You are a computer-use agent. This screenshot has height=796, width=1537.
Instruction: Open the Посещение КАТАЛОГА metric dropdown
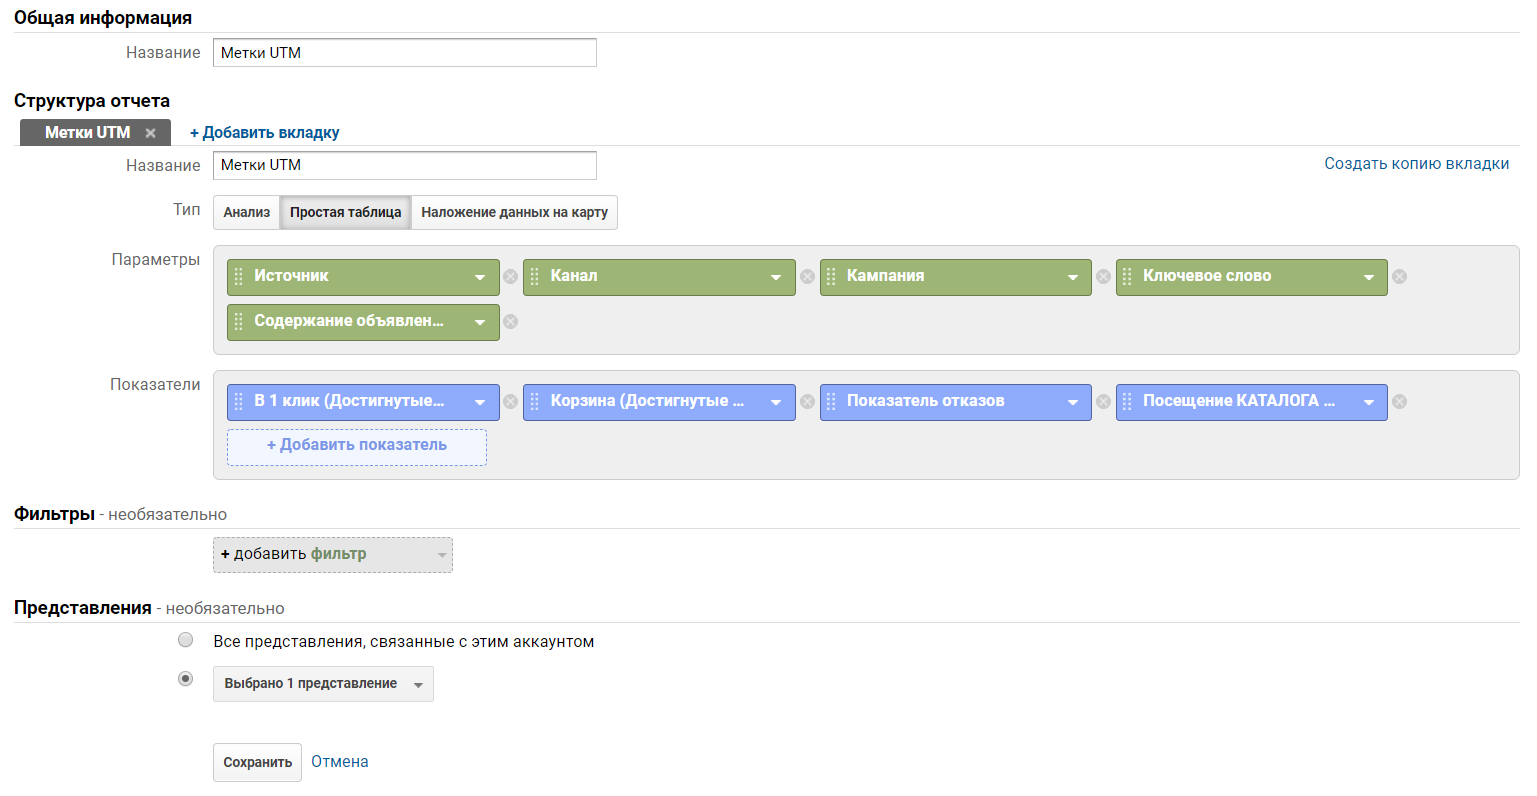(x=1369, y=402)
